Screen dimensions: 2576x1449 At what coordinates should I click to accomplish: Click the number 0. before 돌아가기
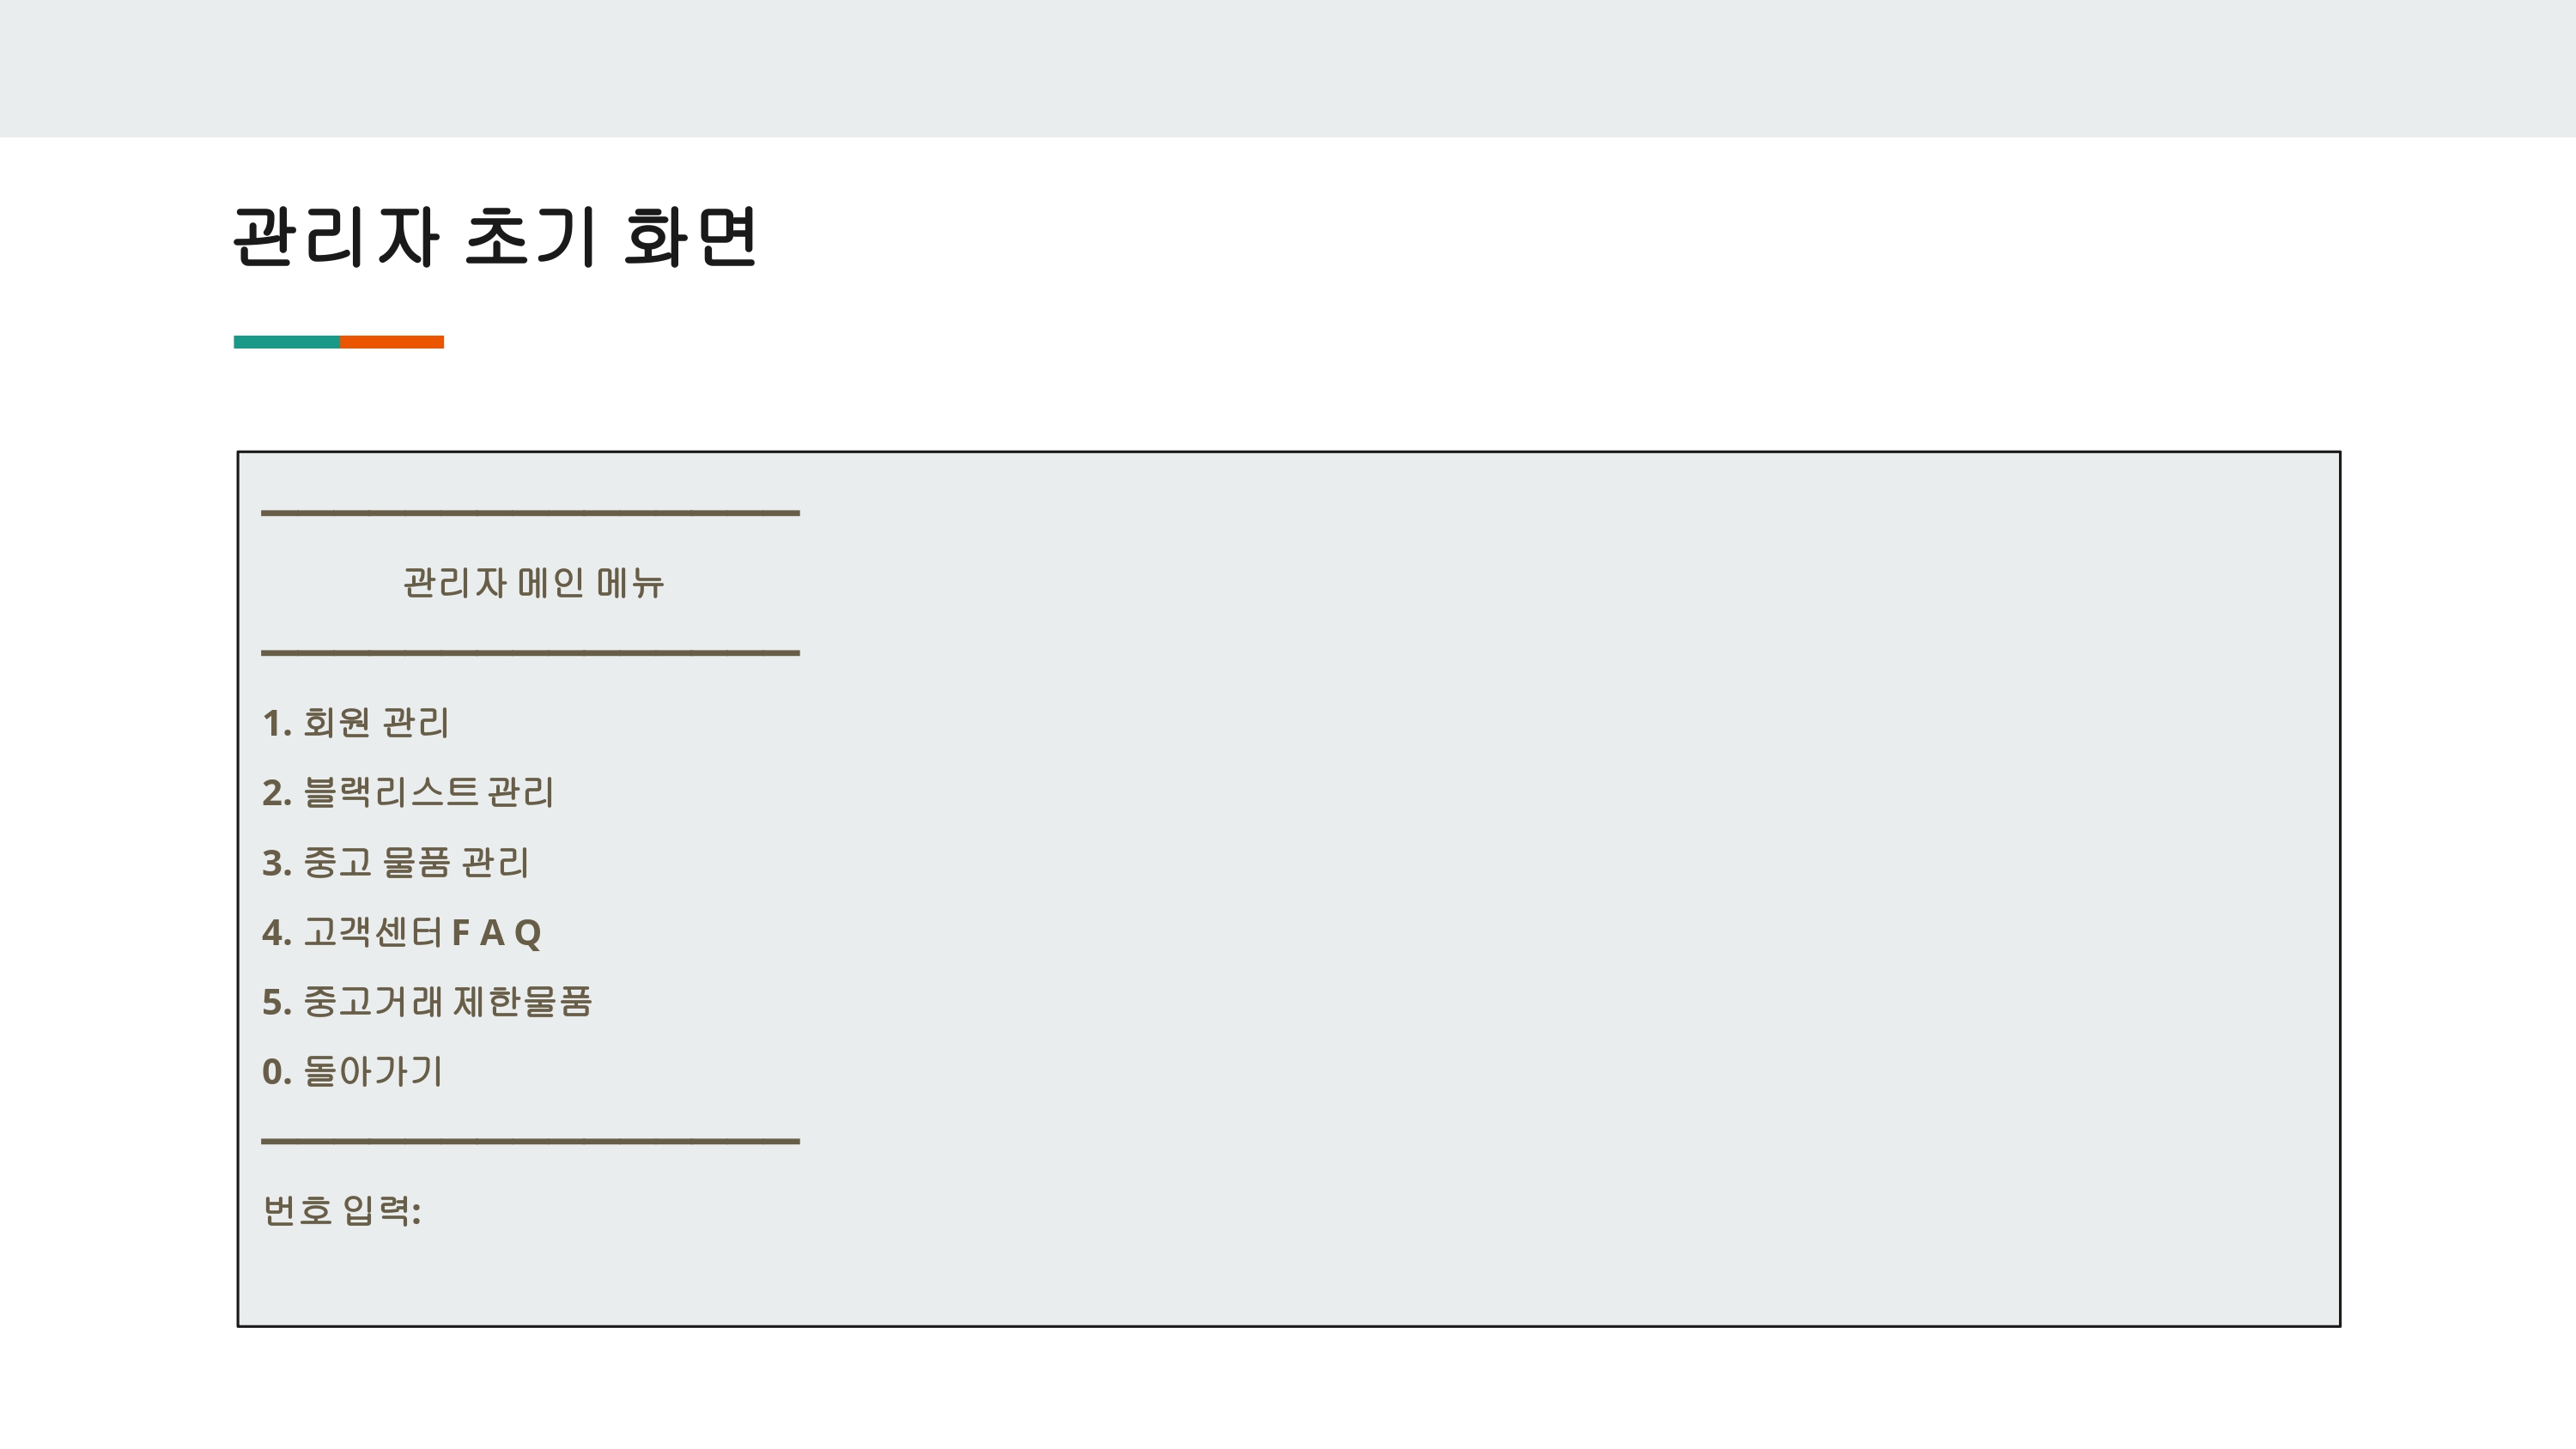[277, 1072]
